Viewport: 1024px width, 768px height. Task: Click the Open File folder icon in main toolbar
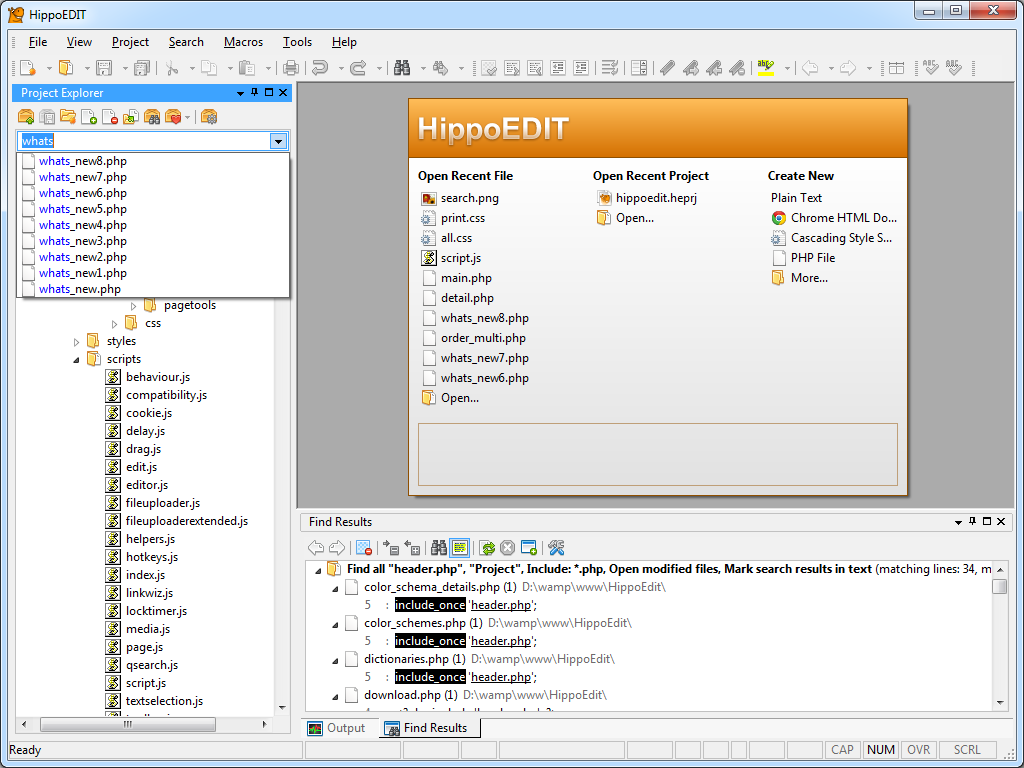pyautogui.click(x=66, y=68)
